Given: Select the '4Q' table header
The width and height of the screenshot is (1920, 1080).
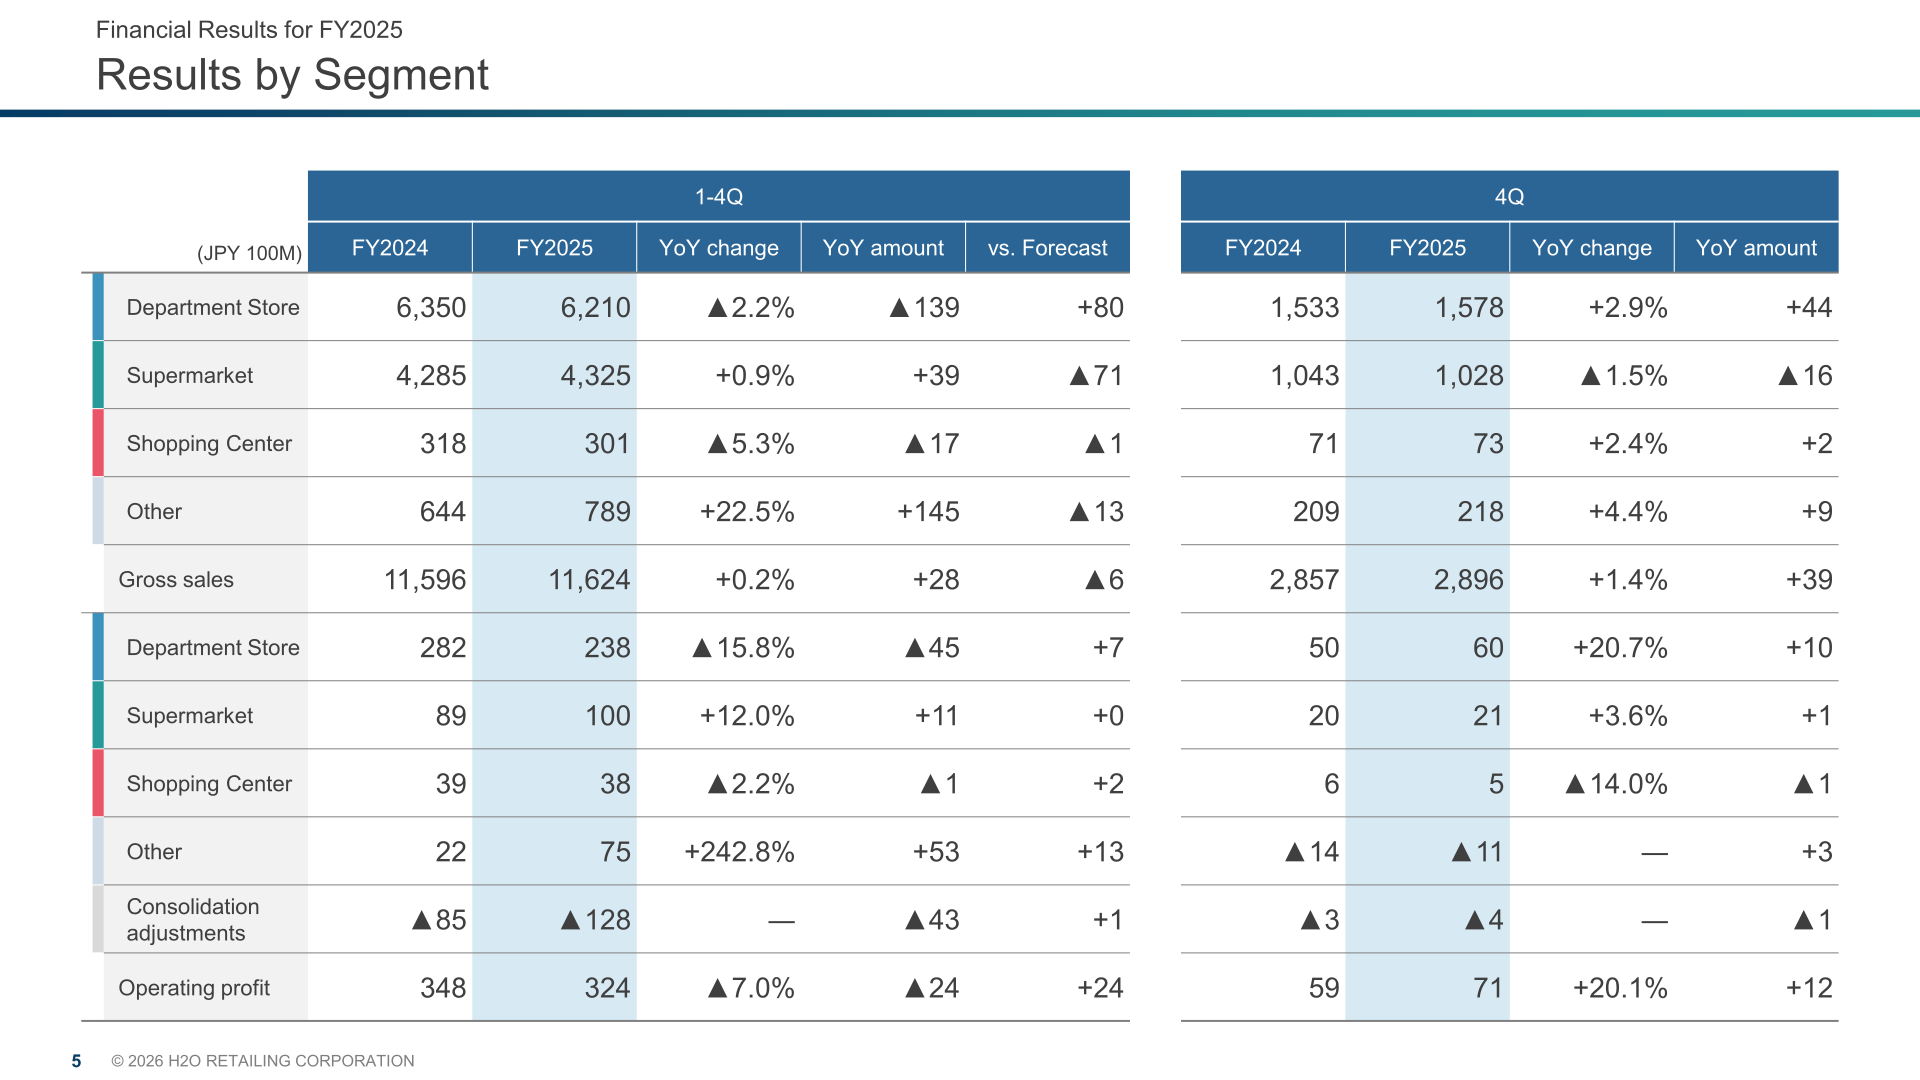Looking at the screenshot, I should [1509, 196].
